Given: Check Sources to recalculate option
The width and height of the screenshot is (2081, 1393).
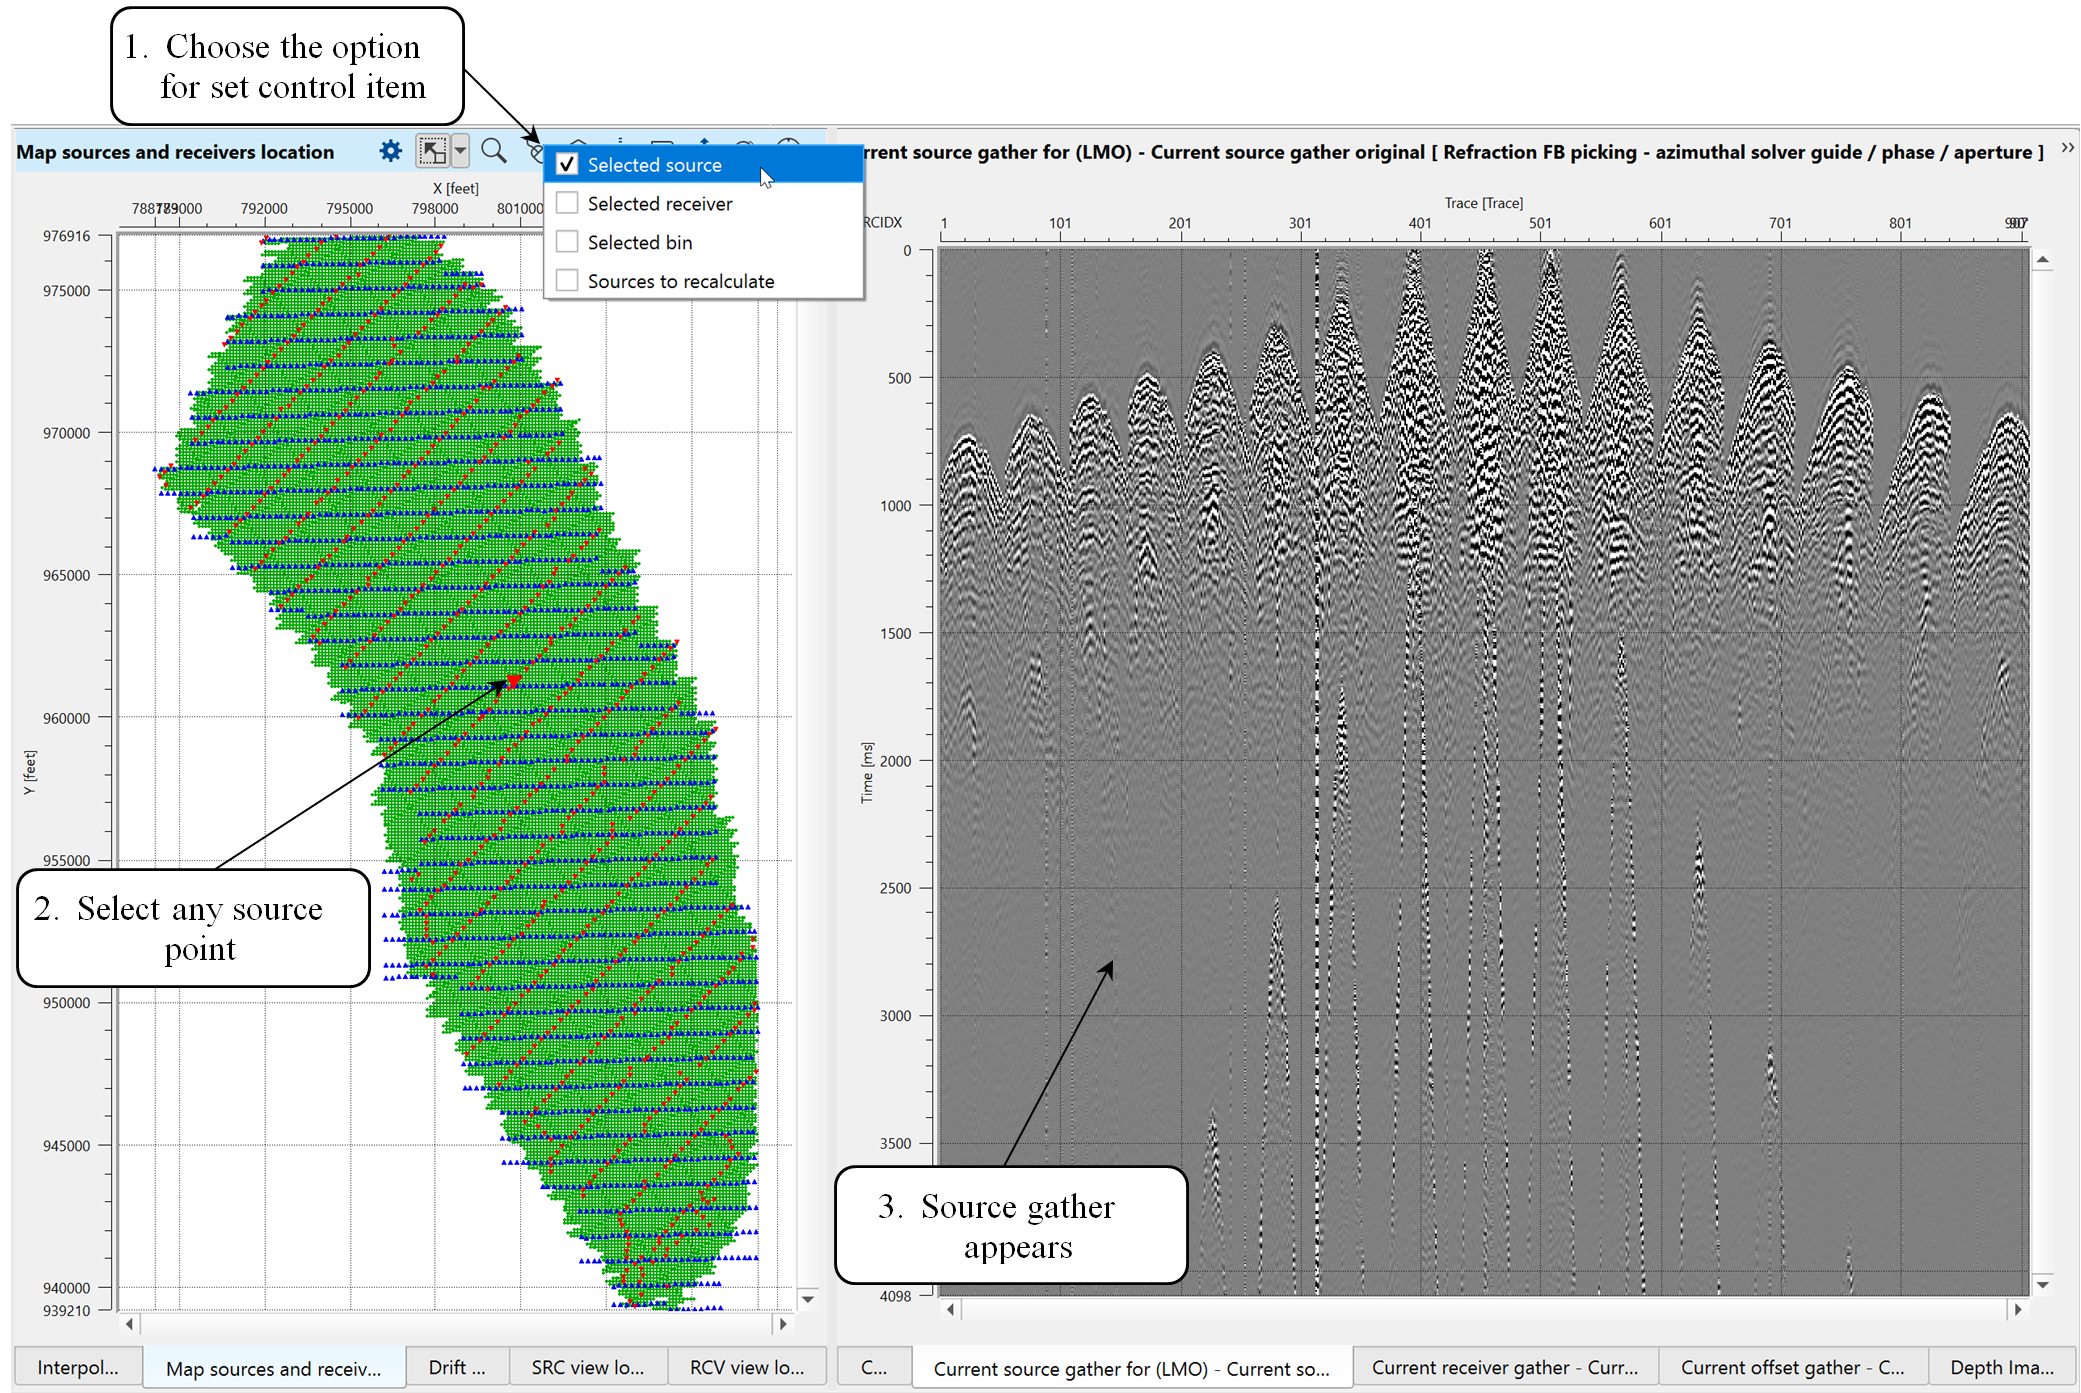Looking at the screenshot, I should (567, 281).
